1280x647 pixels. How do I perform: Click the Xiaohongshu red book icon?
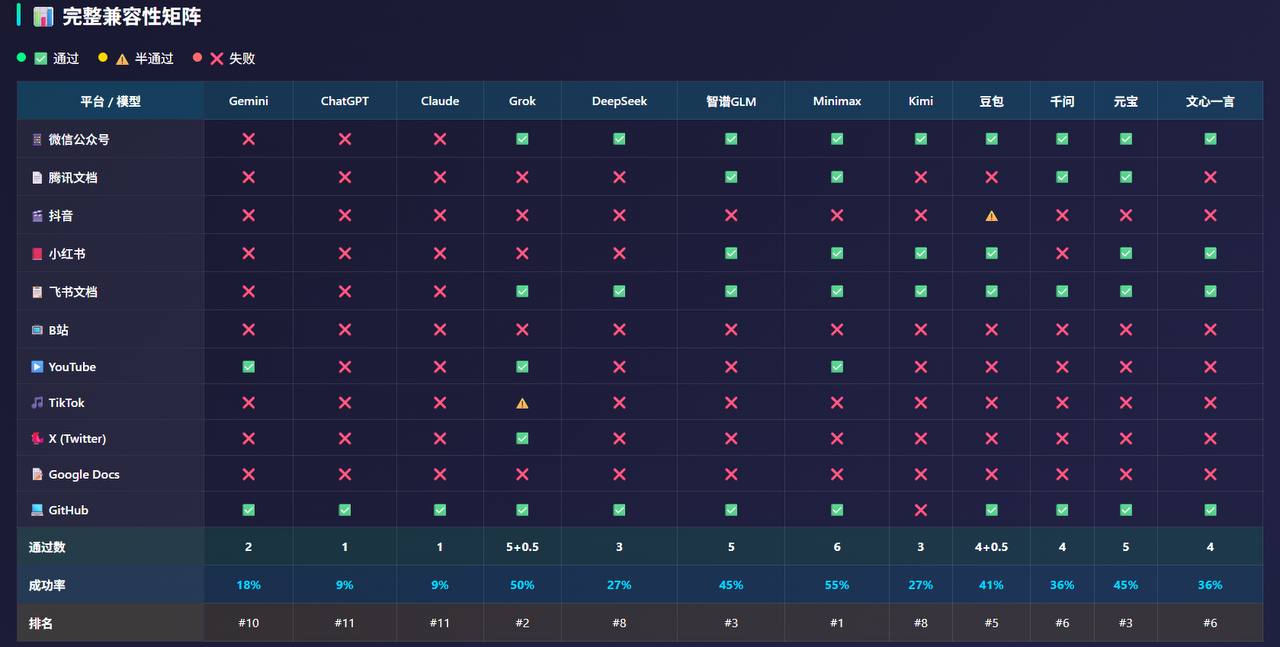click(x=37, y=254)
